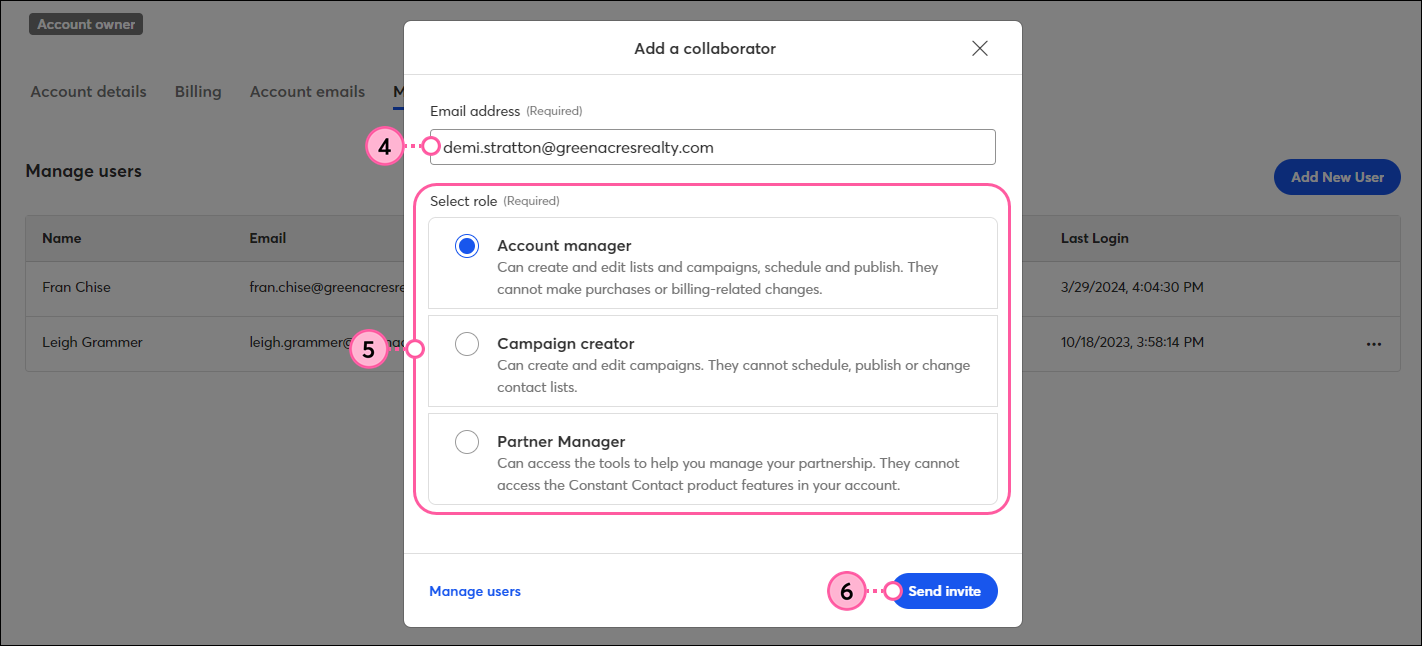Viewport: 1422px width, 646px height.
Task: Open Leigh Grammer row more options menu
Action: 1374,343
